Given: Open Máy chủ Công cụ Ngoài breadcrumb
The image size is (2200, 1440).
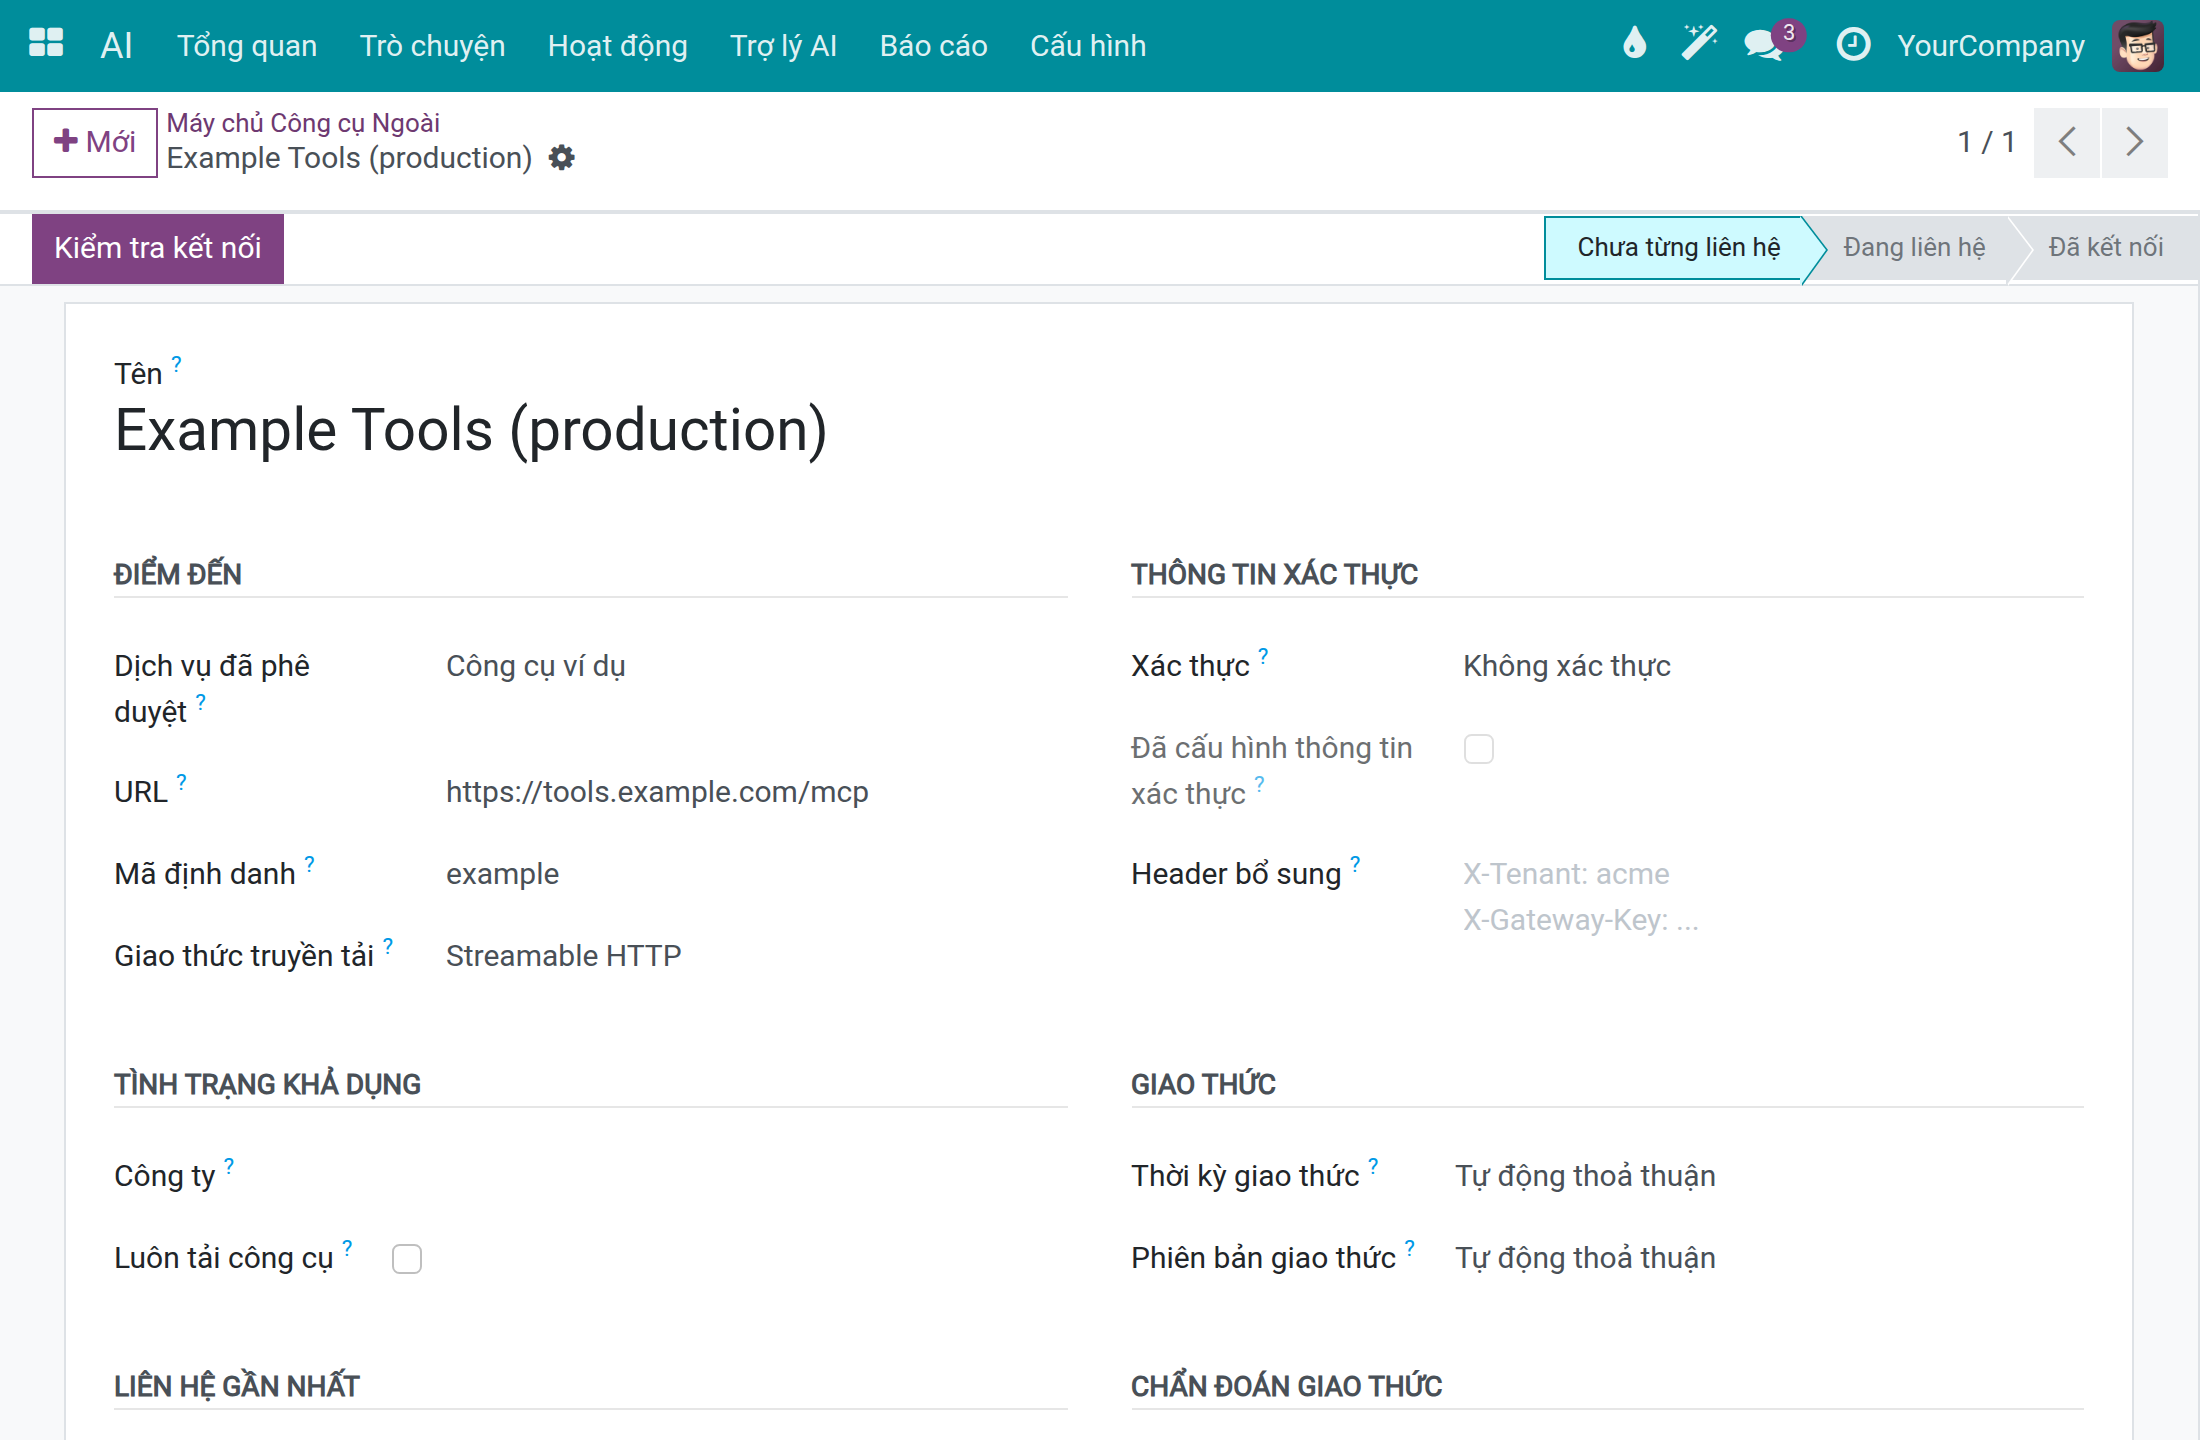Looking at the screenshot, I should (303, 123).
